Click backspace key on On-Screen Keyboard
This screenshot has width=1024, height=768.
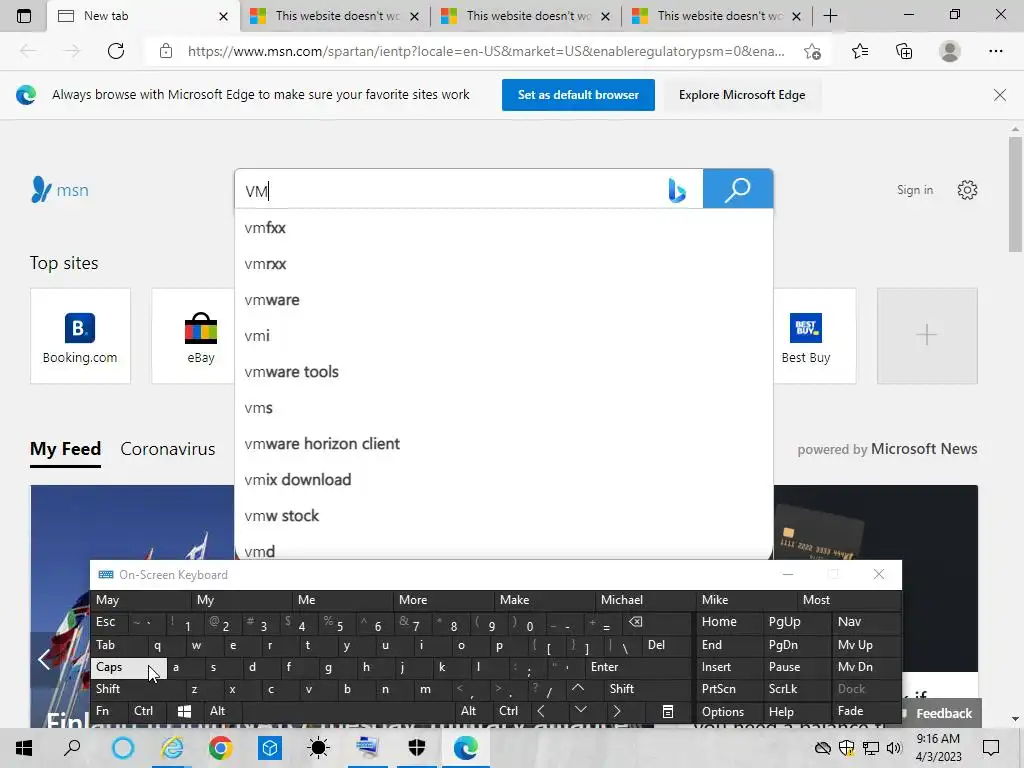tap(655, 622)
